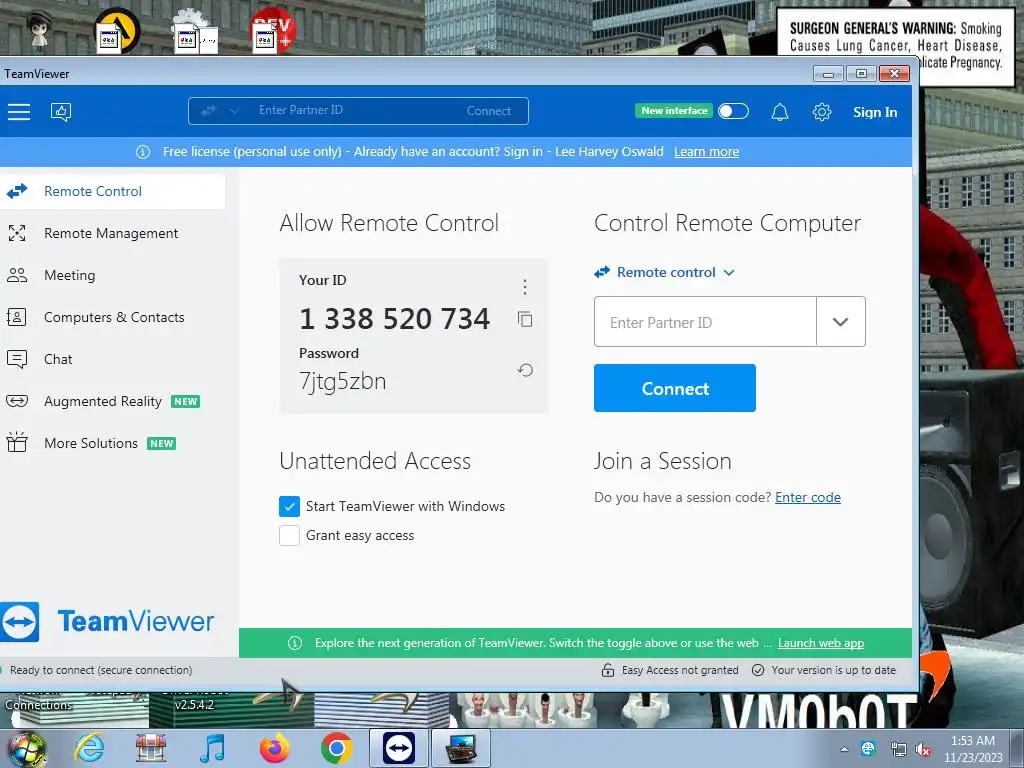Open the music note app in taskbar
The height and width of the screenshot is (768, 1024).
pos(212,748)
